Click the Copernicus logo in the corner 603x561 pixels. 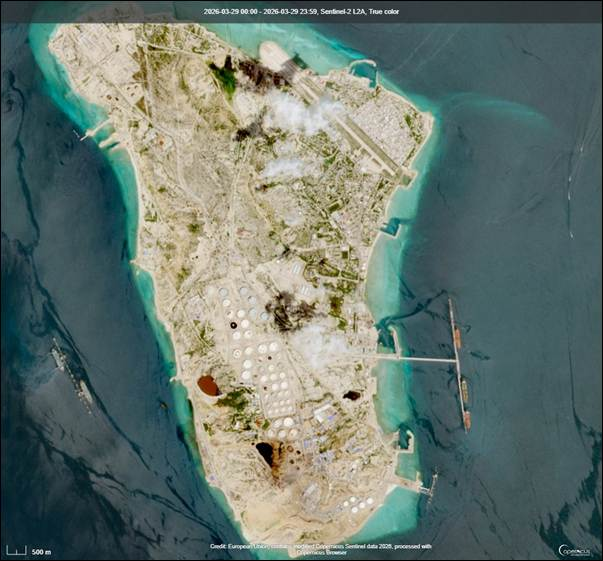(574, 550)
